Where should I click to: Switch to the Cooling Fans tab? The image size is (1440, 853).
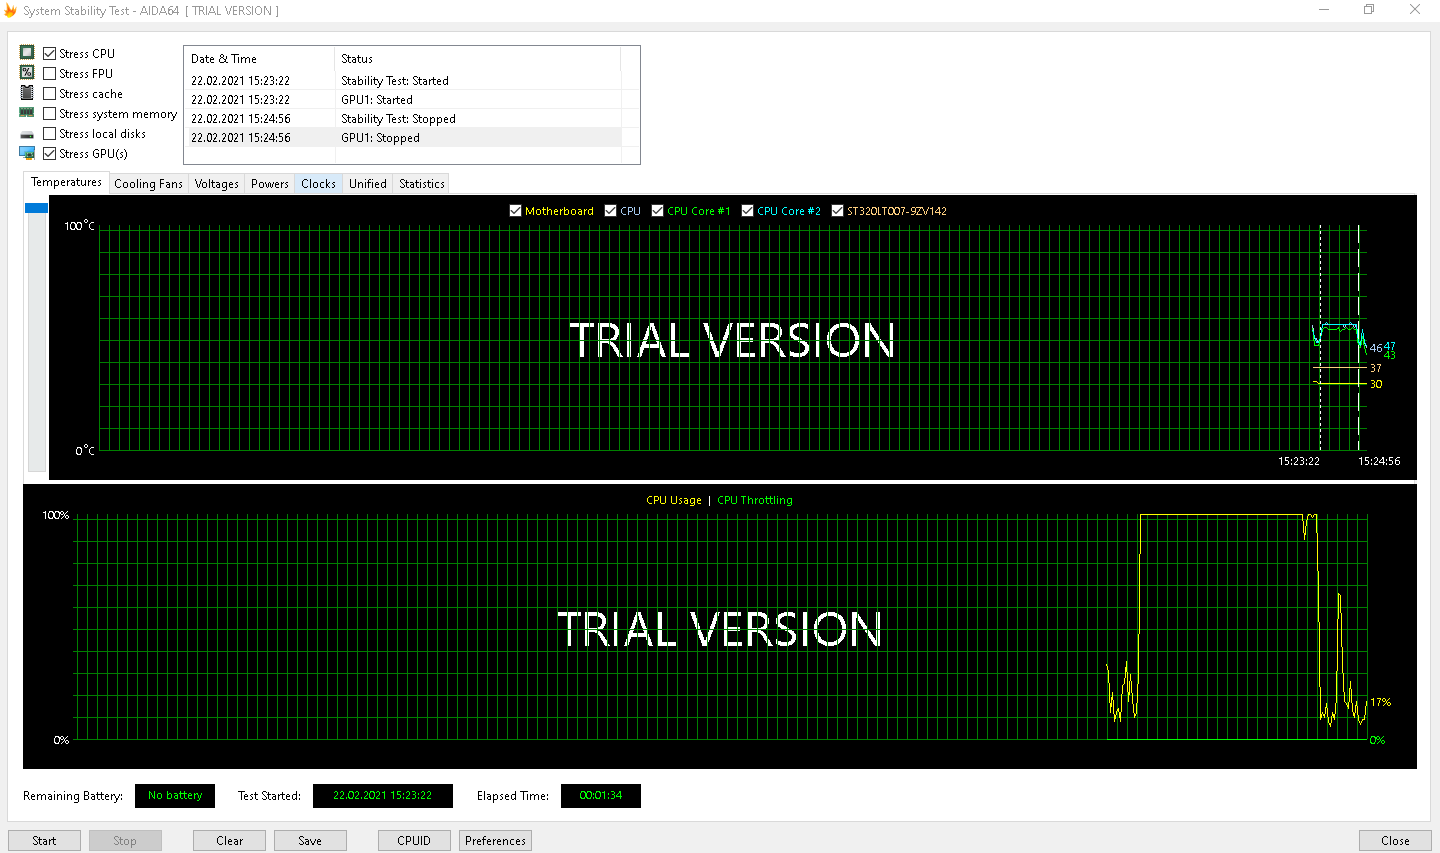coord(148,184)
